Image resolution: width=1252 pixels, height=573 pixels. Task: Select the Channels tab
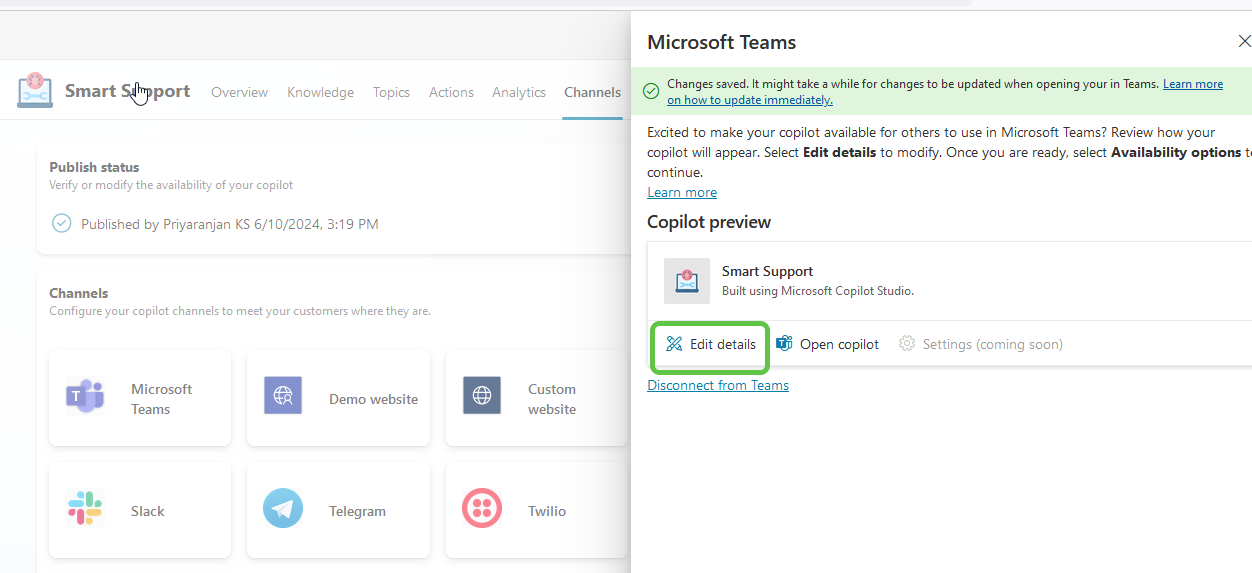tap(592, 92)
